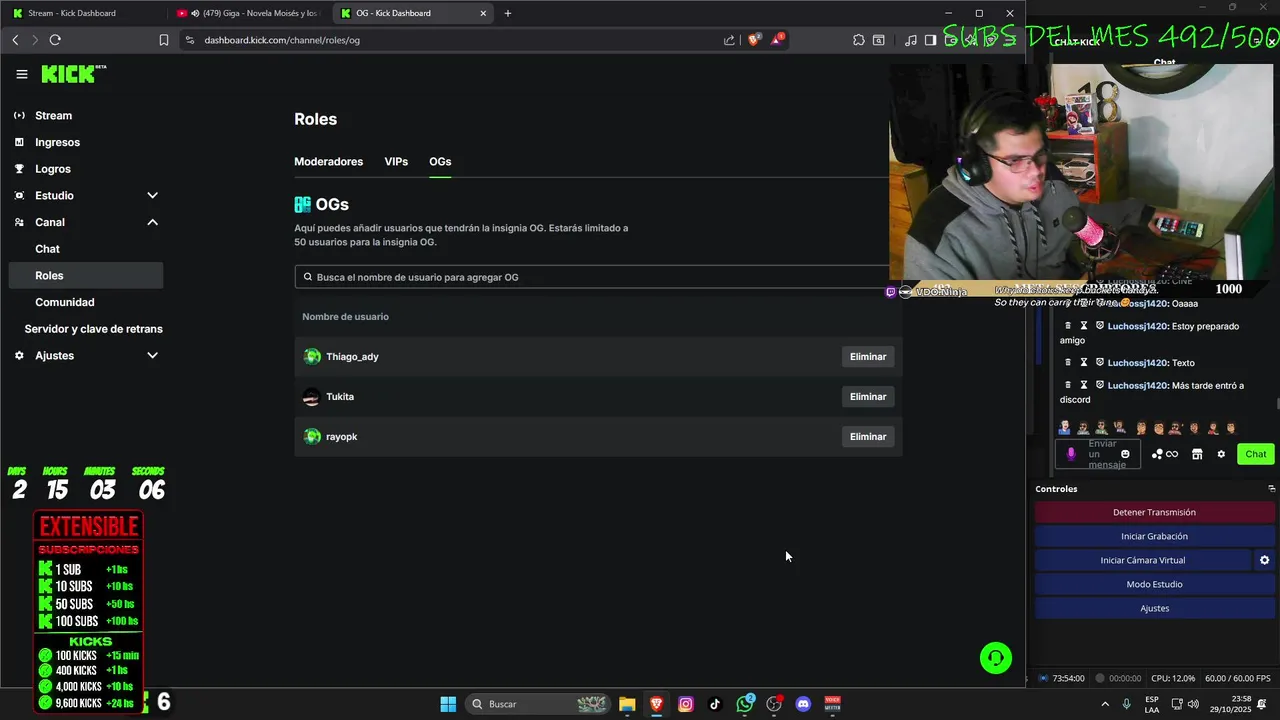Open File Explorer from taskbar
This screenshot has height=720, width=1280.
click(627, 704)
